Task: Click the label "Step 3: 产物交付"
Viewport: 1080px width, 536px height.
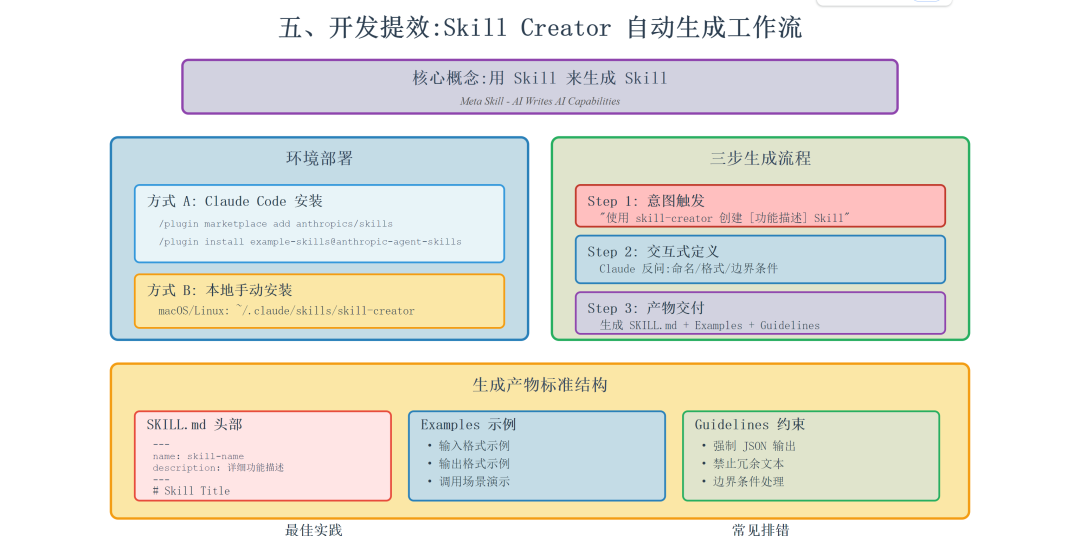Action: coord(645,308)
